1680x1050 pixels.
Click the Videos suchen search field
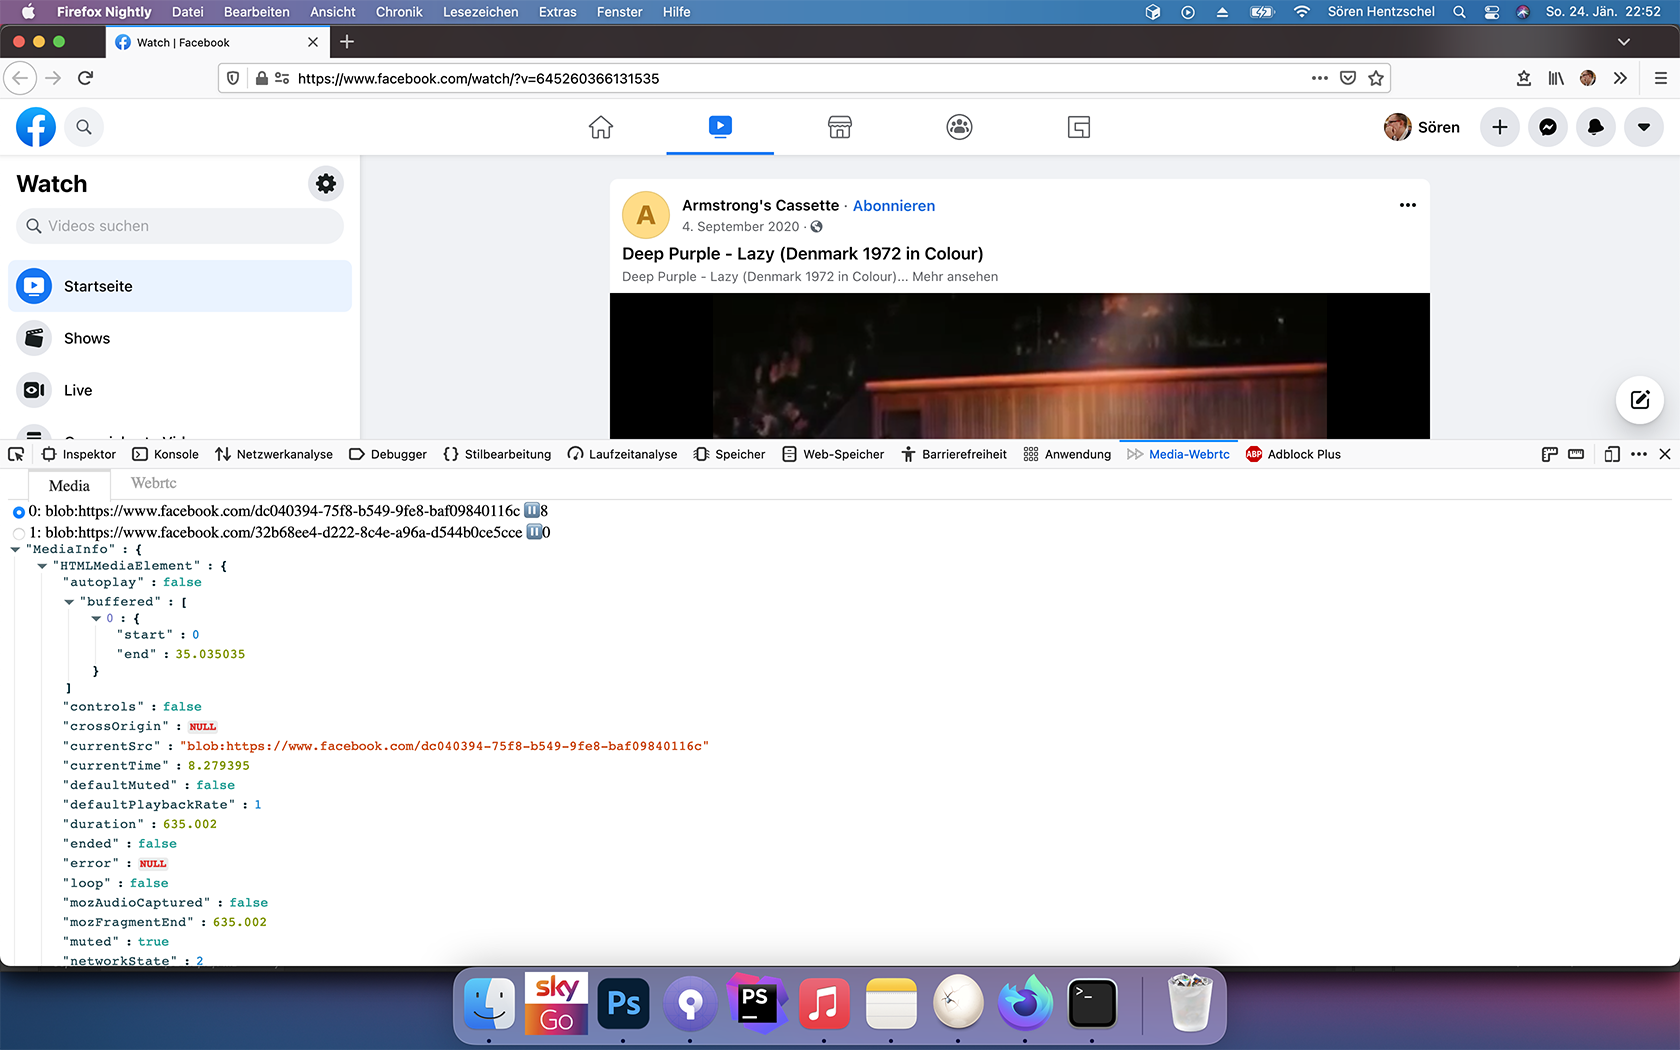180,226
